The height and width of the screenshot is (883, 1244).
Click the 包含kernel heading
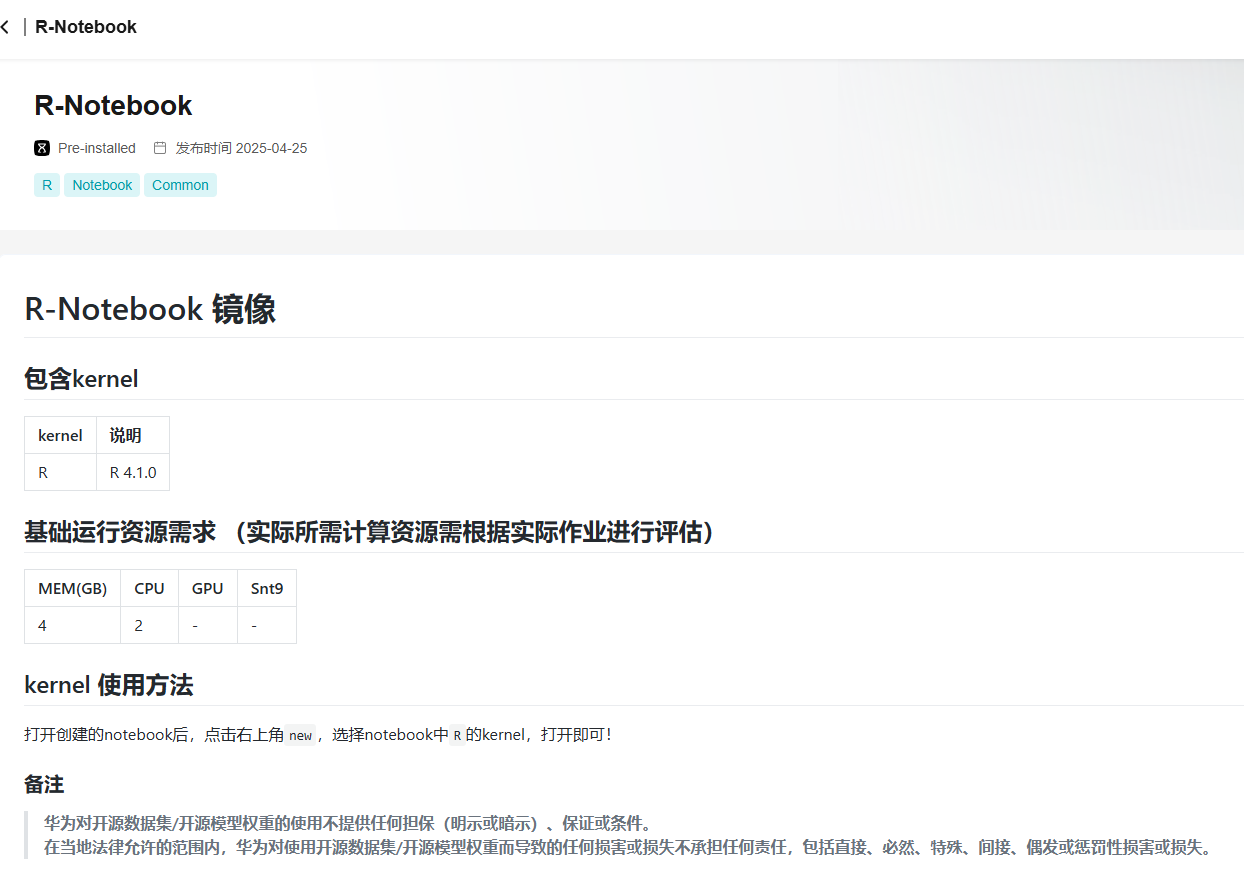(x=81, y=379)
